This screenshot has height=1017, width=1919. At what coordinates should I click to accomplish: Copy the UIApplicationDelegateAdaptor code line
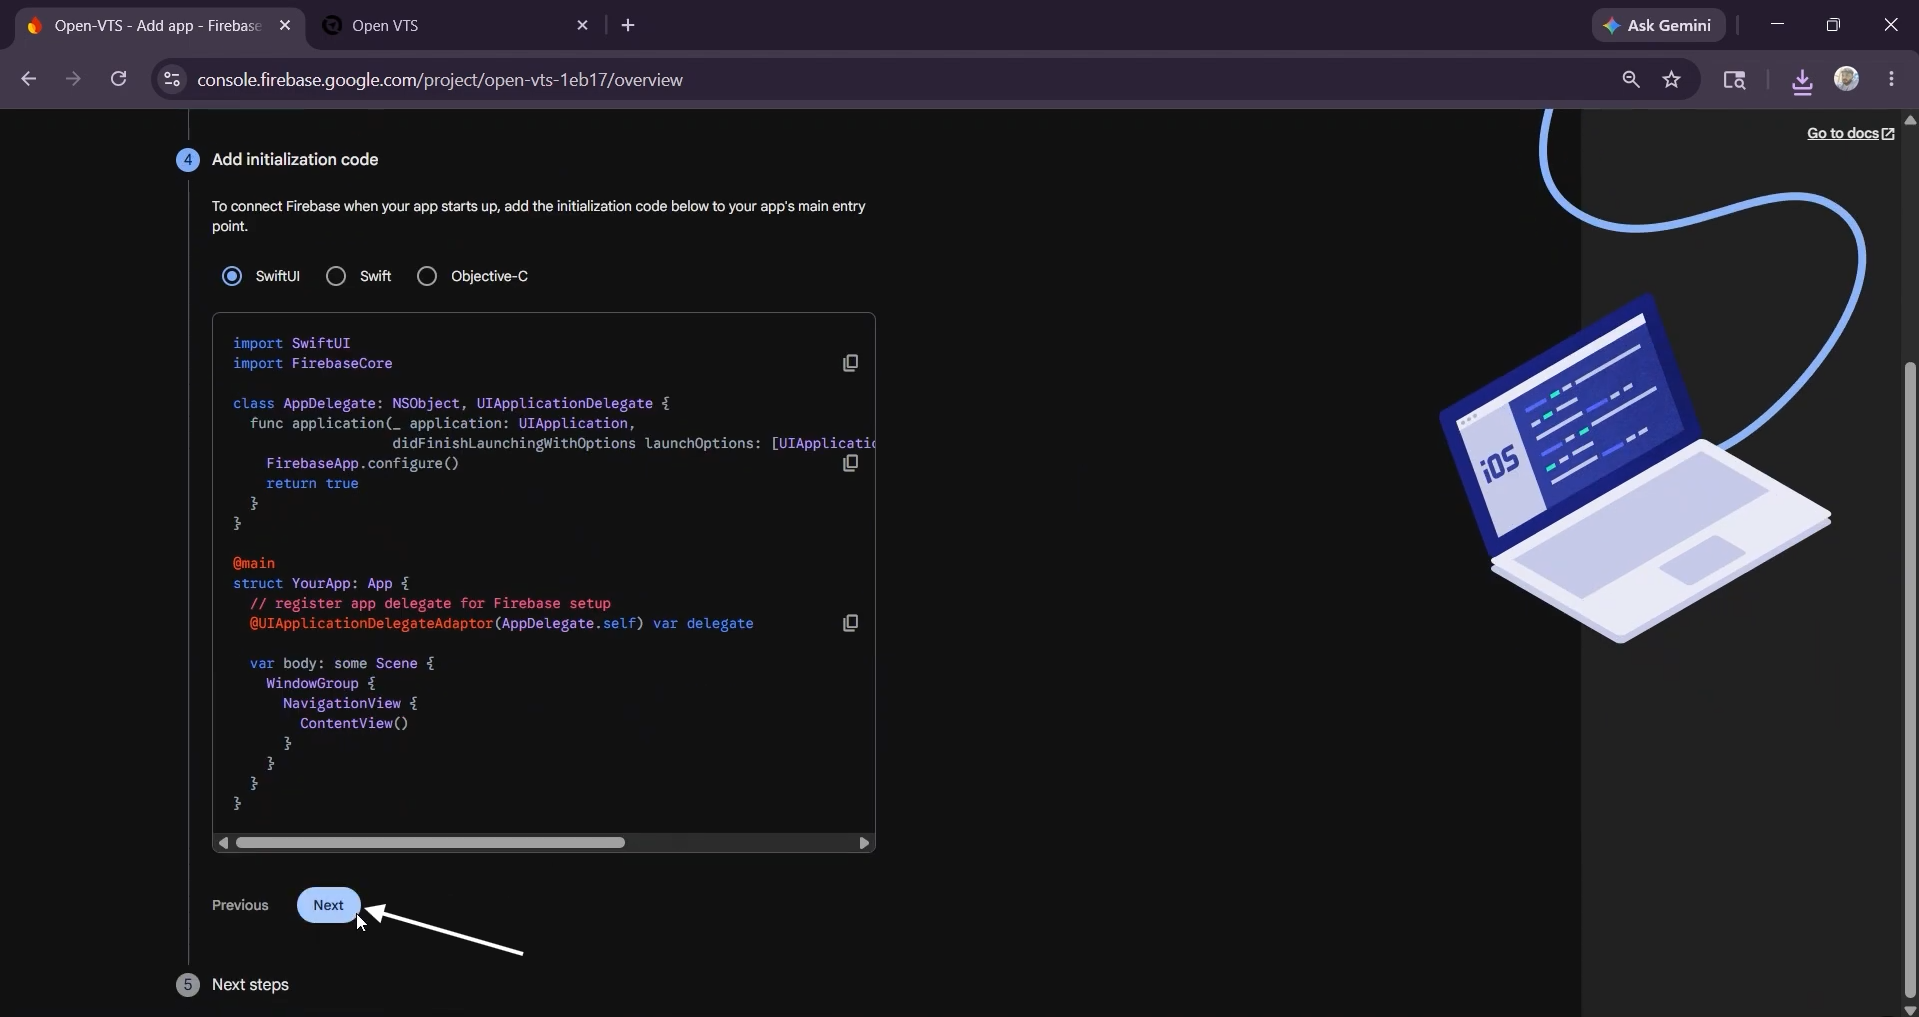[850, 623]
